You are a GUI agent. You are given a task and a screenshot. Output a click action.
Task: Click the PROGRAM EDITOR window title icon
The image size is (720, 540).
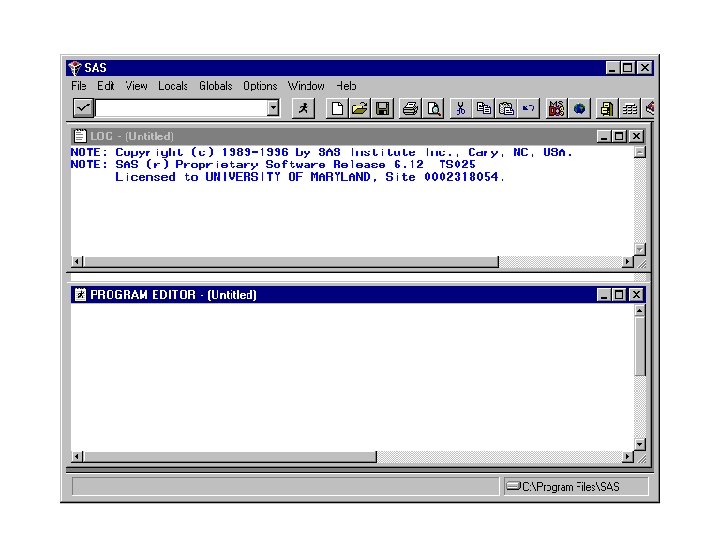tap(80, 294)
